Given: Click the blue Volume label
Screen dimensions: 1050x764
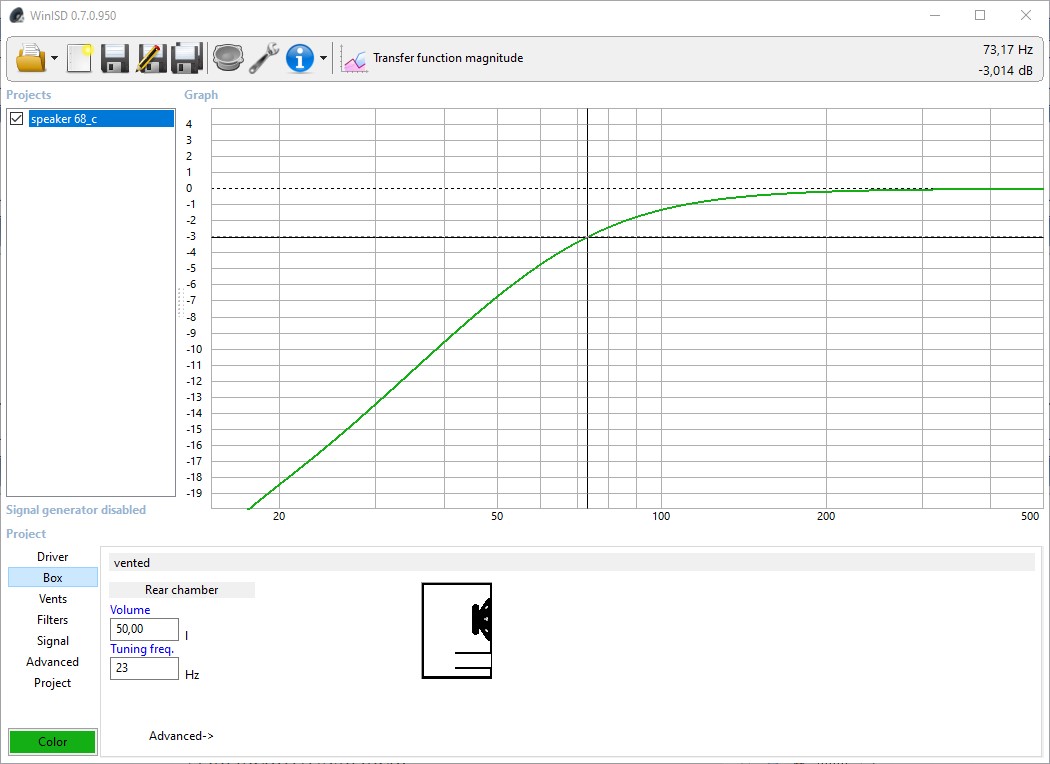Looking at the screenshot, I should [x=130, y=610].
